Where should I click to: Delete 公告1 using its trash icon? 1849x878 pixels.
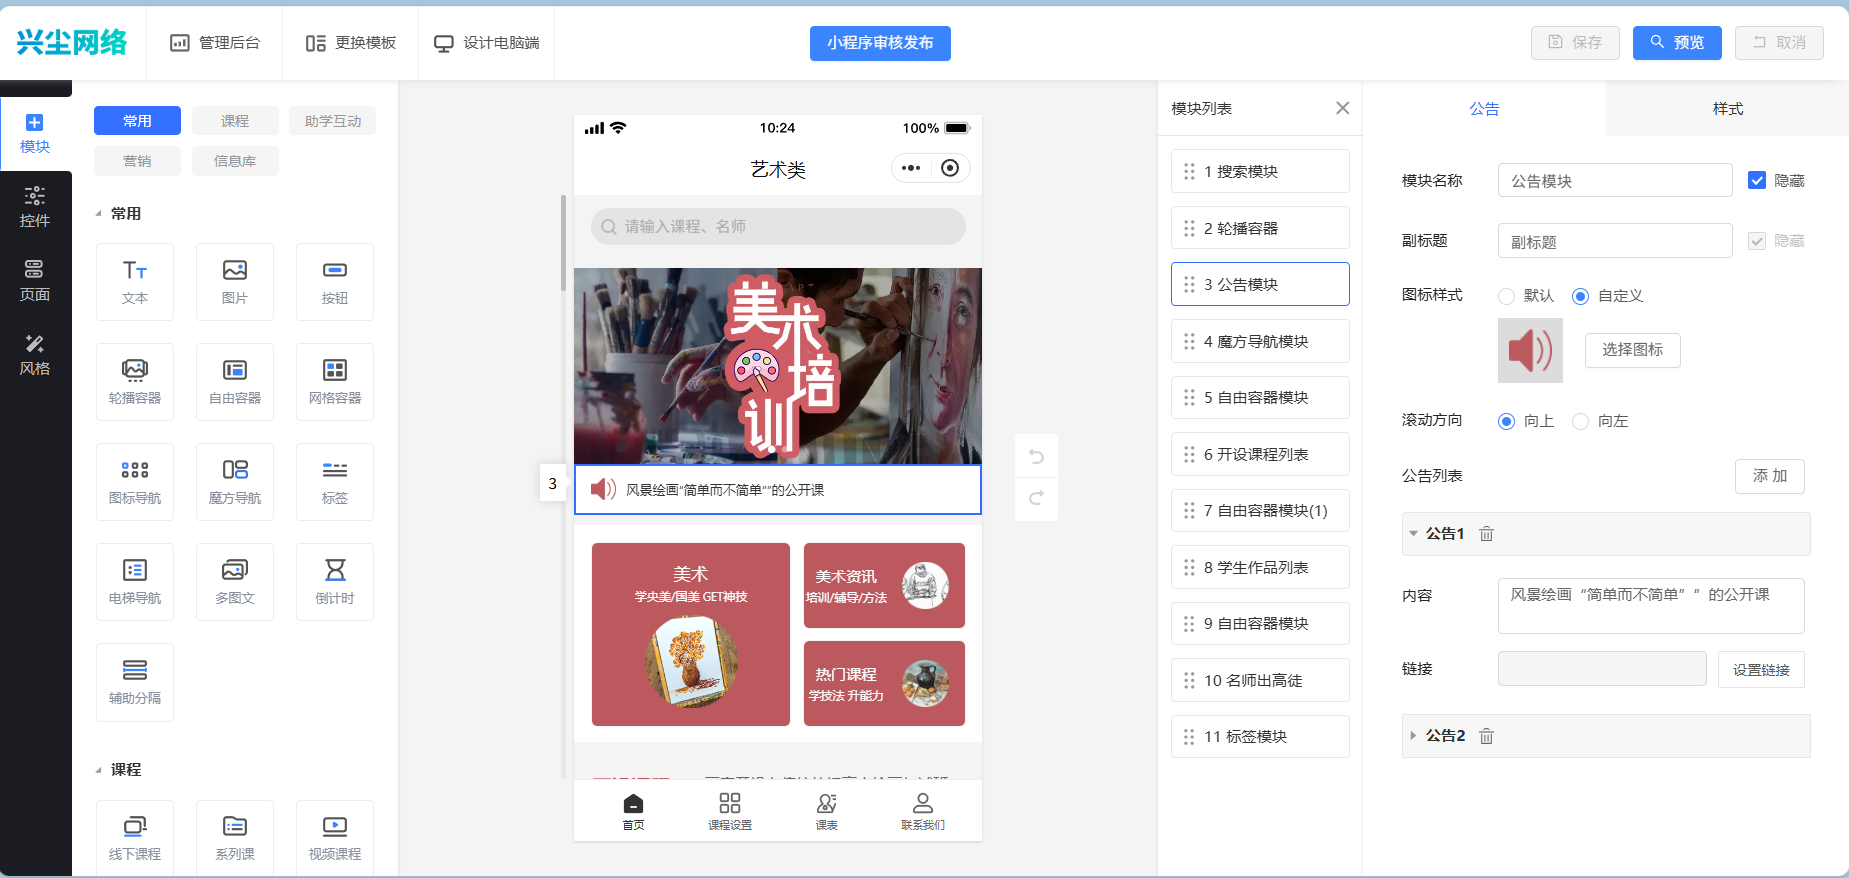(x=1487, y=534)
